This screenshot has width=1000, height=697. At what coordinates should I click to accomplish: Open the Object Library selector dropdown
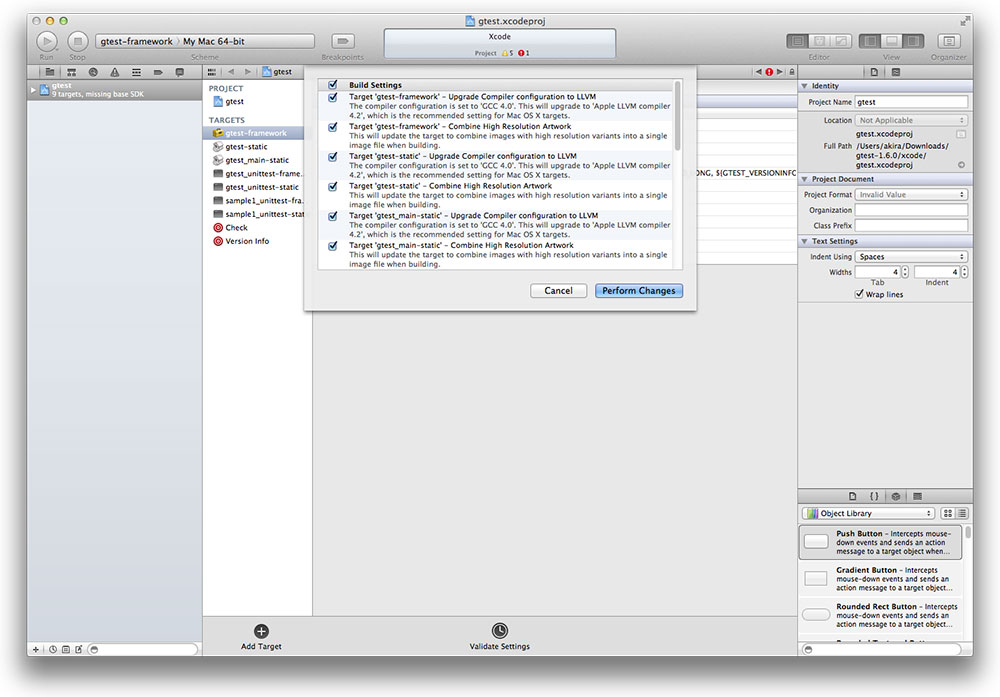(869, 513)
